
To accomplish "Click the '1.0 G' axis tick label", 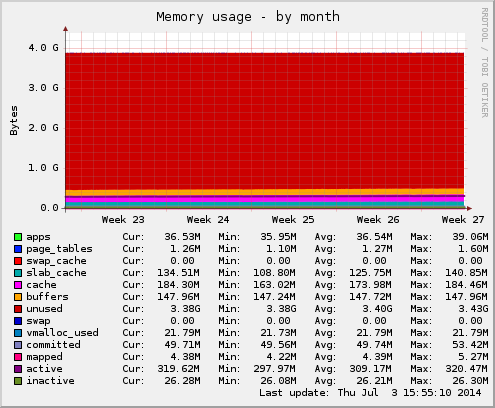I will point(43,168).
